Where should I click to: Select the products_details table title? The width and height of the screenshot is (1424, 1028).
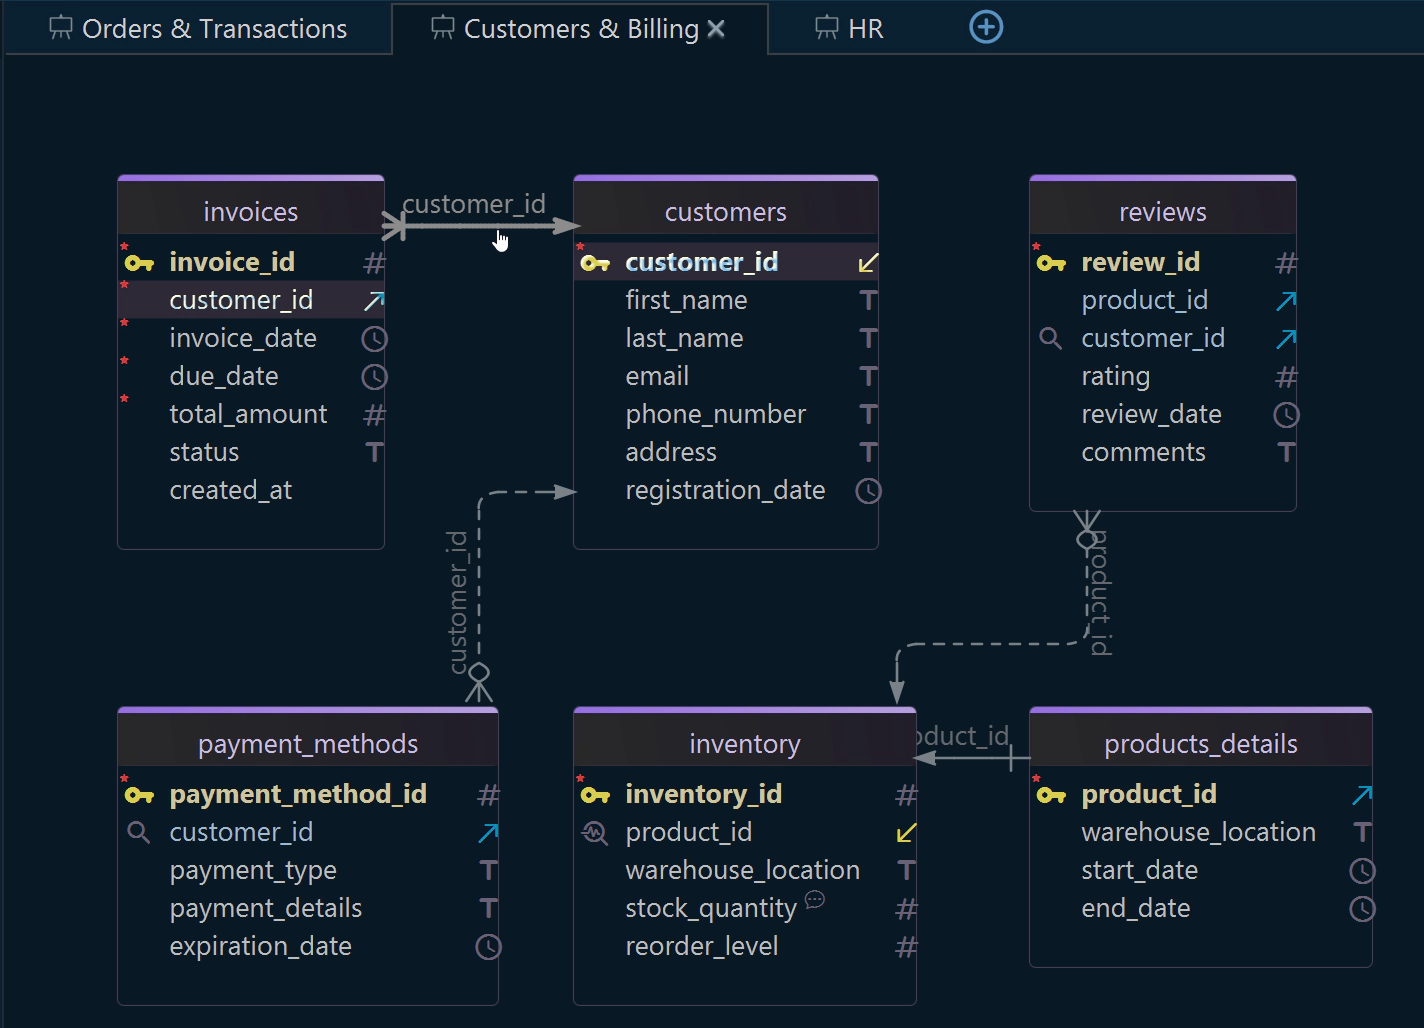pos(1200,744)
